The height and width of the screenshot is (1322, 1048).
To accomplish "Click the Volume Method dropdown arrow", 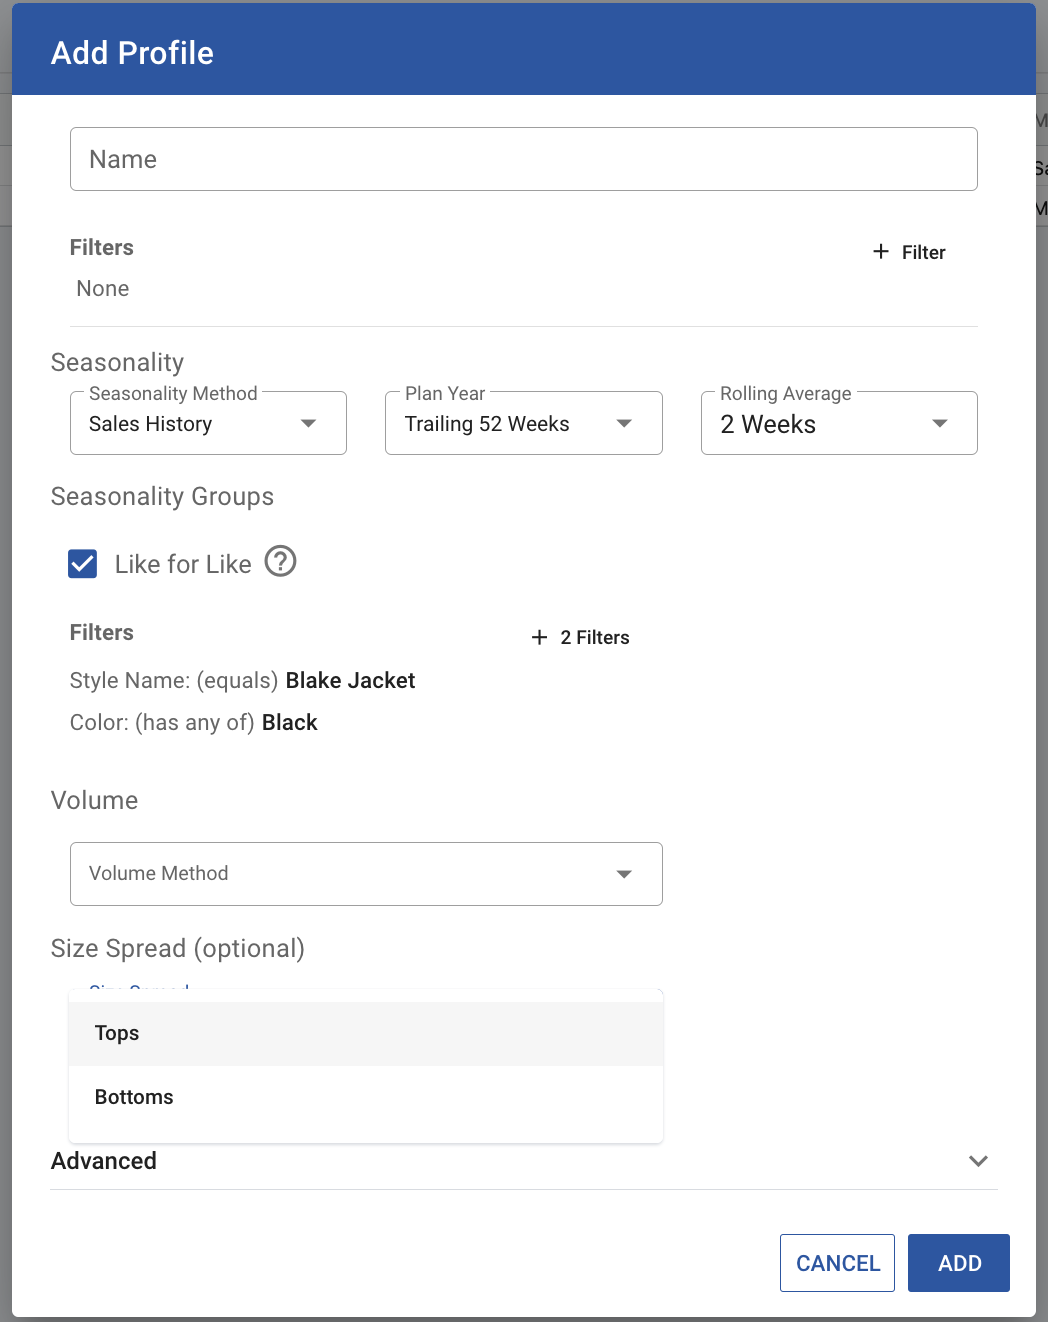I will [x=624, y=874].
